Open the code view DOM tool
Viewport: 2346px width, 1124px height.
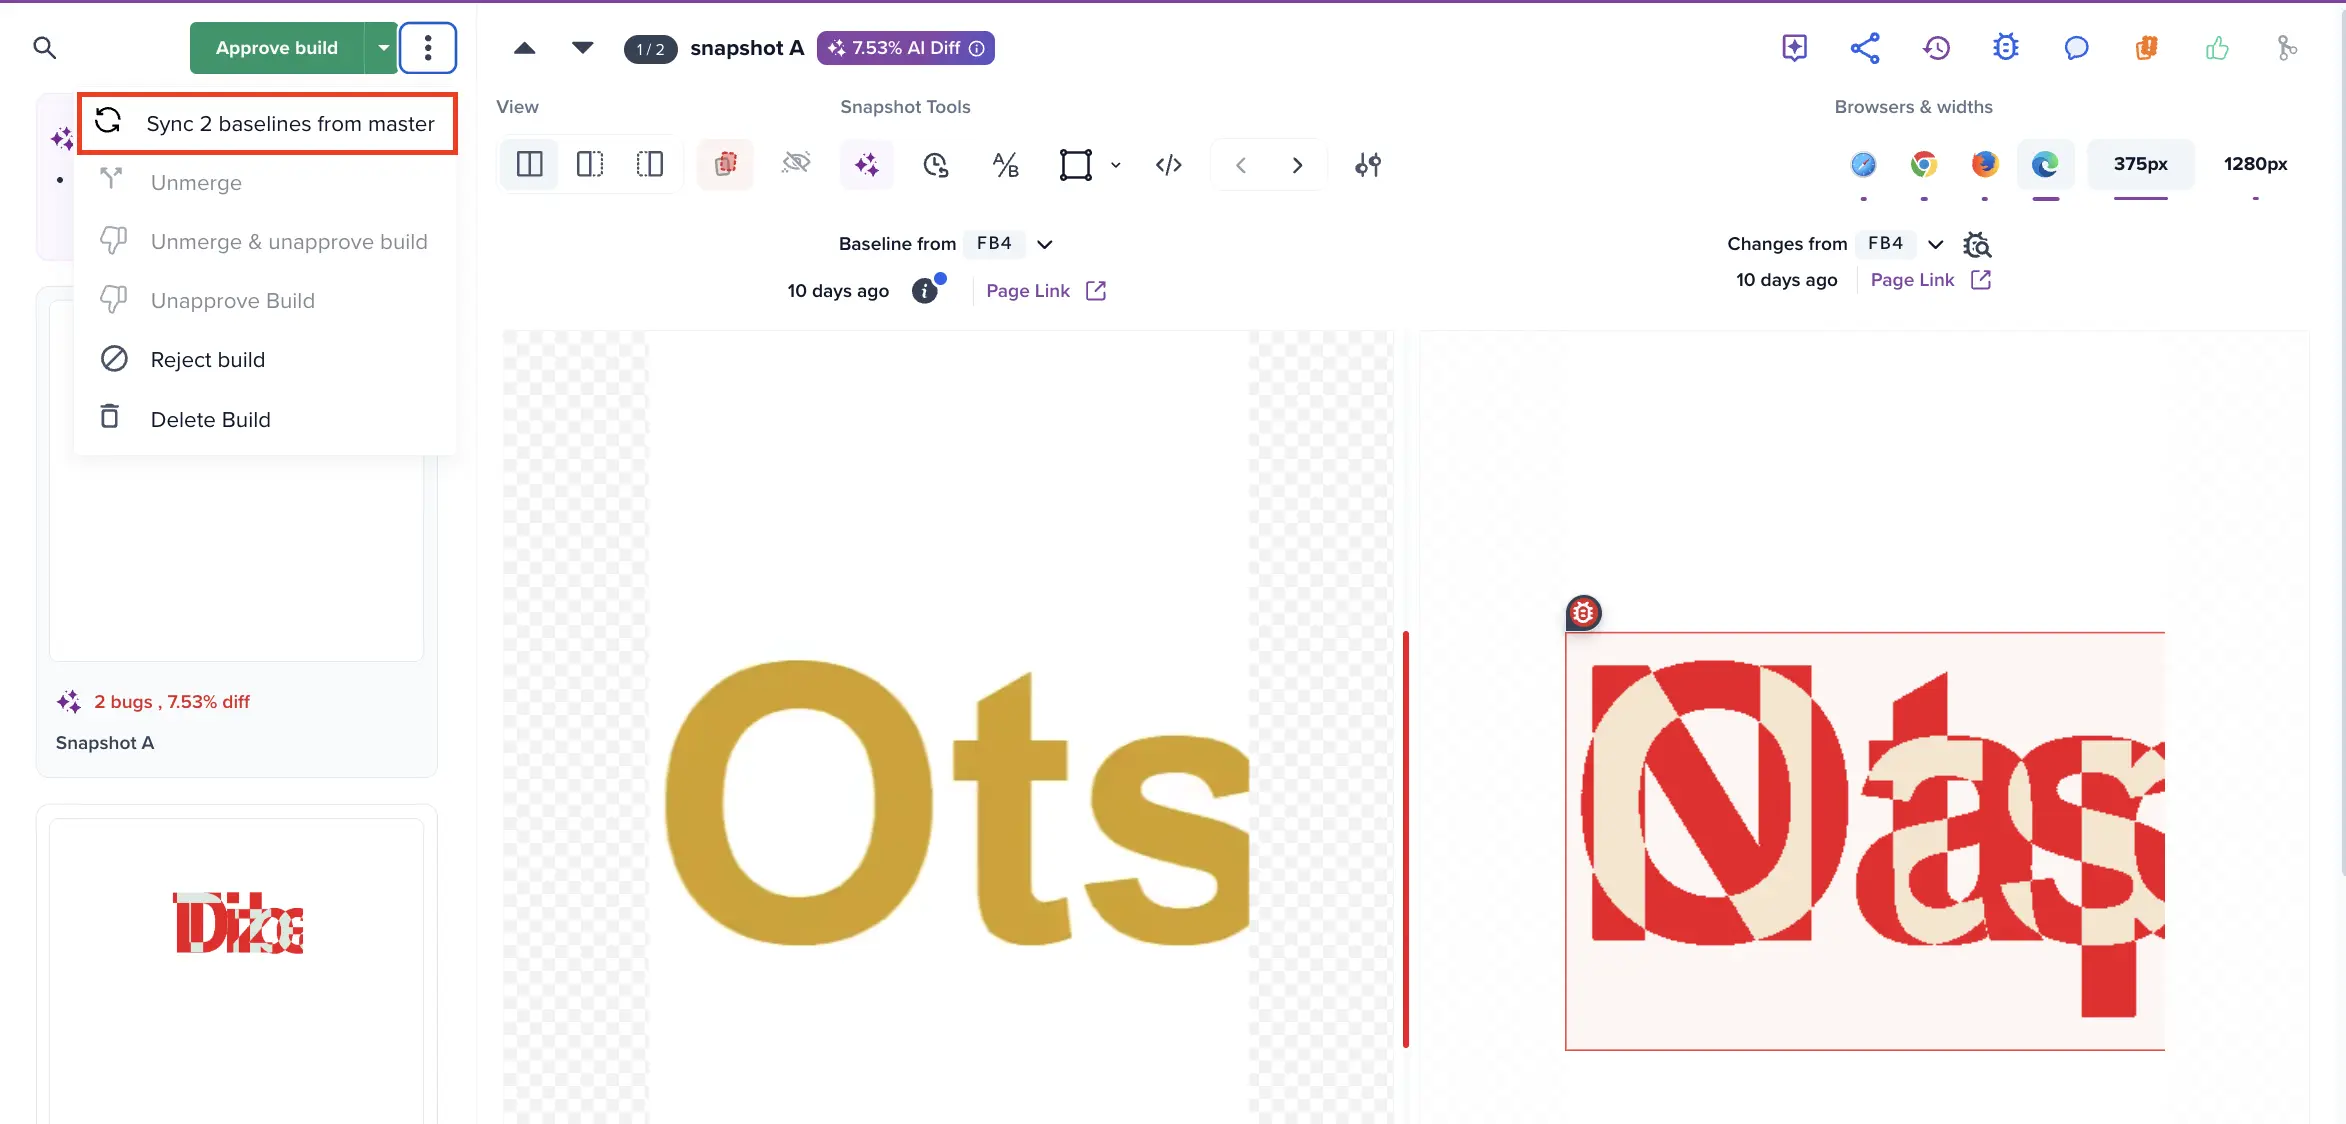tap(1168, 164)
